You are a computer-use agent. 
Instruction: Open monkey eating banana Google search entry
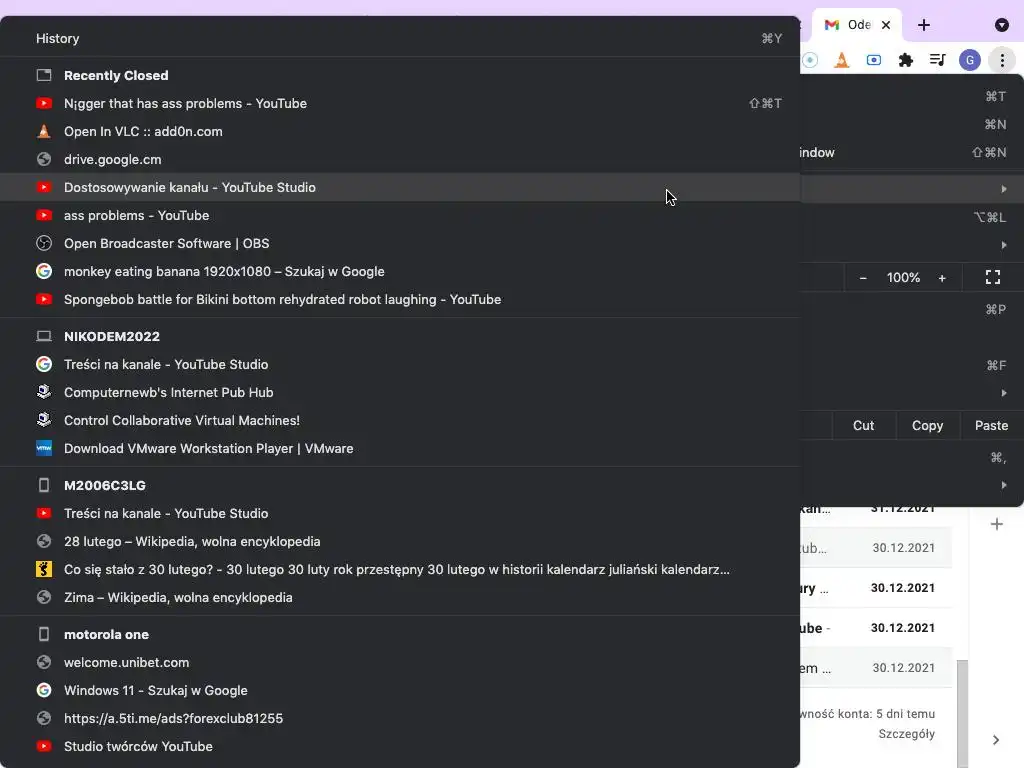tap(400, 272)
